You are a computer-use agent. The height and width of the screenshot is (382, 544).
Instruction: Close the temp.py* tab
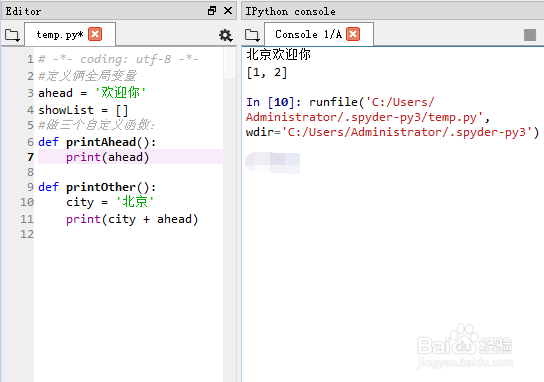point(95,34)
